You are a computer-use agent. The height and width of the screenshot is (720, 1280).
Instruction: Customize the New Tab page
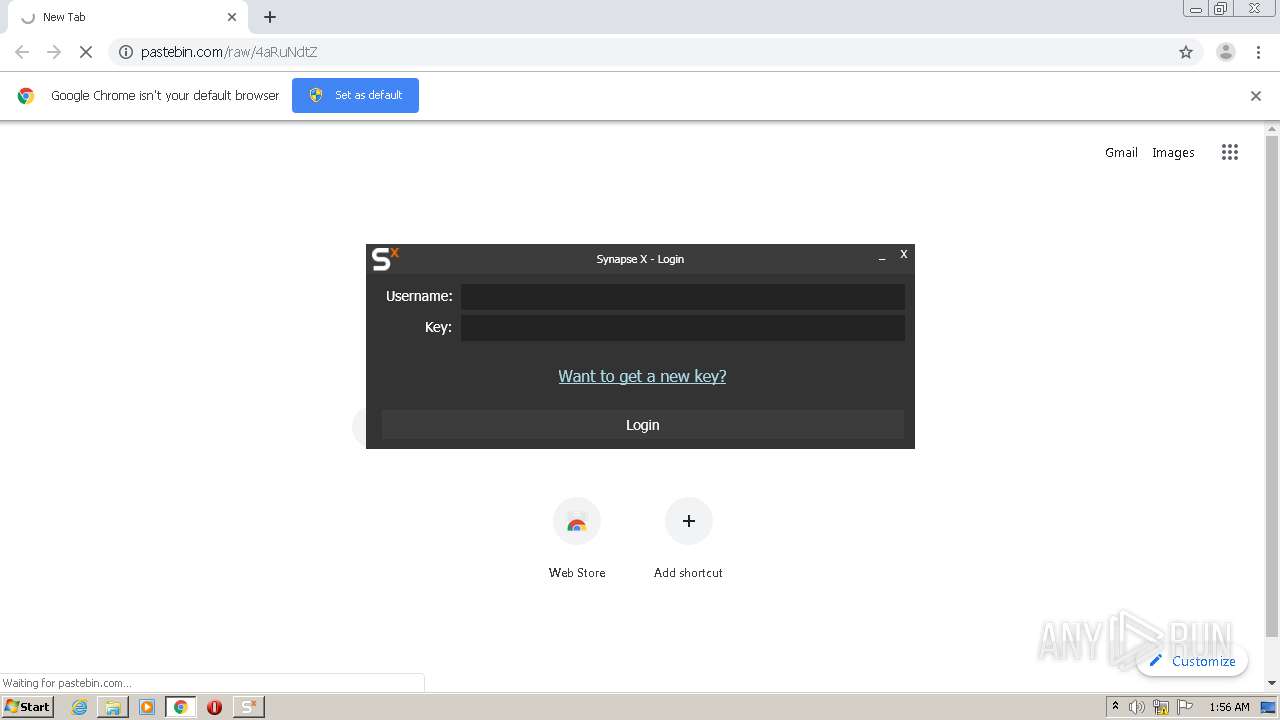coord(1192,661)
